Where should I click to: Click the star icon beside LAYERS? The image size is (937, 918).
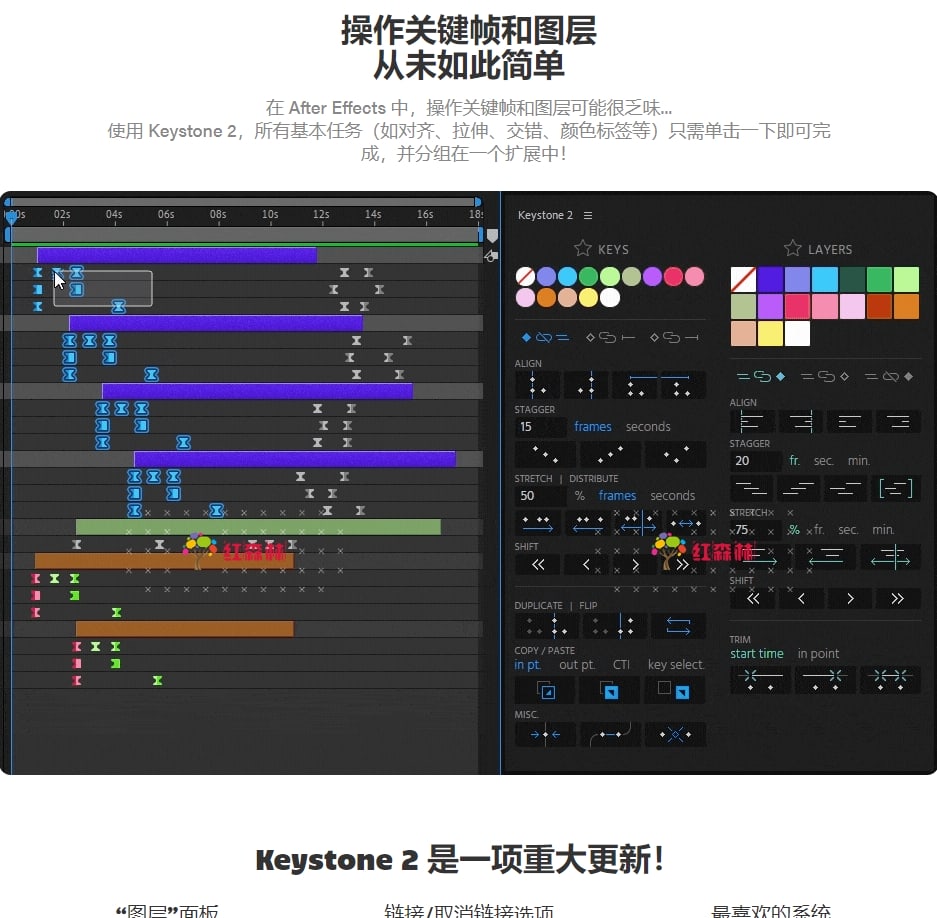point(792,248)
